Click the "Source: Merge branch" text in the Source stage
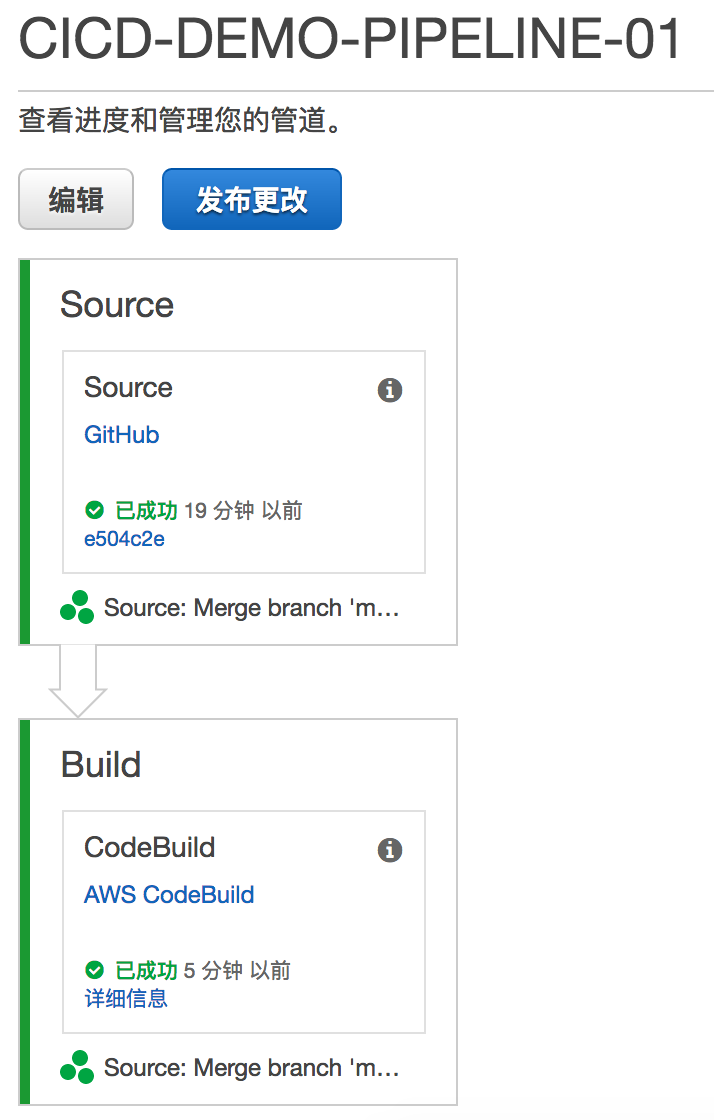 (251, 608)
